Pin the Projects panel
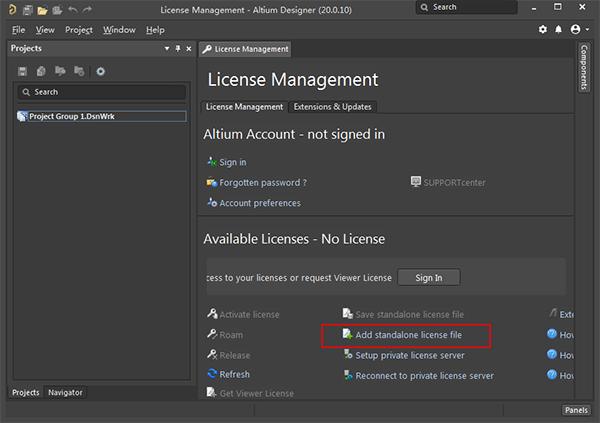 178,49
